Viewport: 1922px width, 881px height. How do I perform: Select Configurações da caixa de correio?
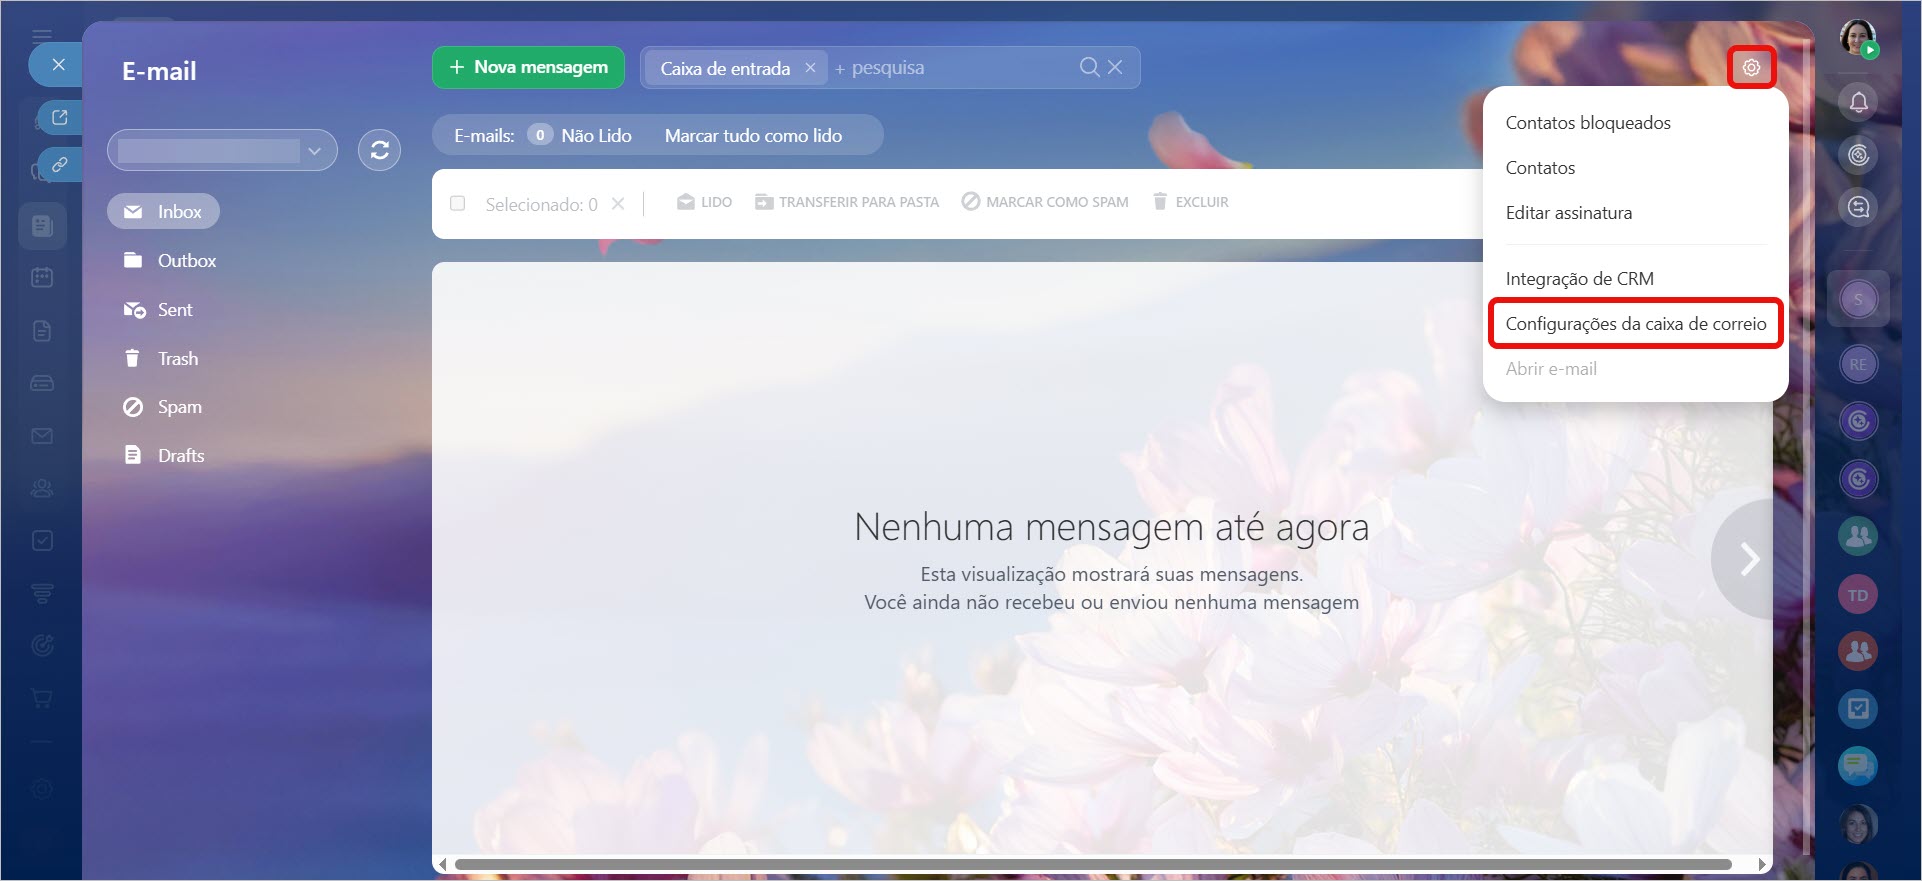pyautogui.click(x=1635, y=324)
